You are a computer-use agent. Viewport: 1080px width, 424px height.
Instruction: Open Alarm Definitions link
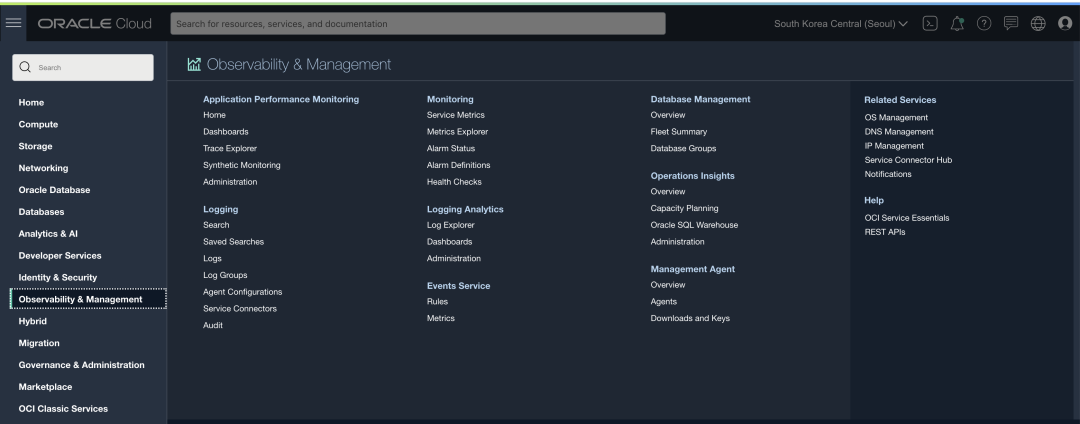point(459,165)
